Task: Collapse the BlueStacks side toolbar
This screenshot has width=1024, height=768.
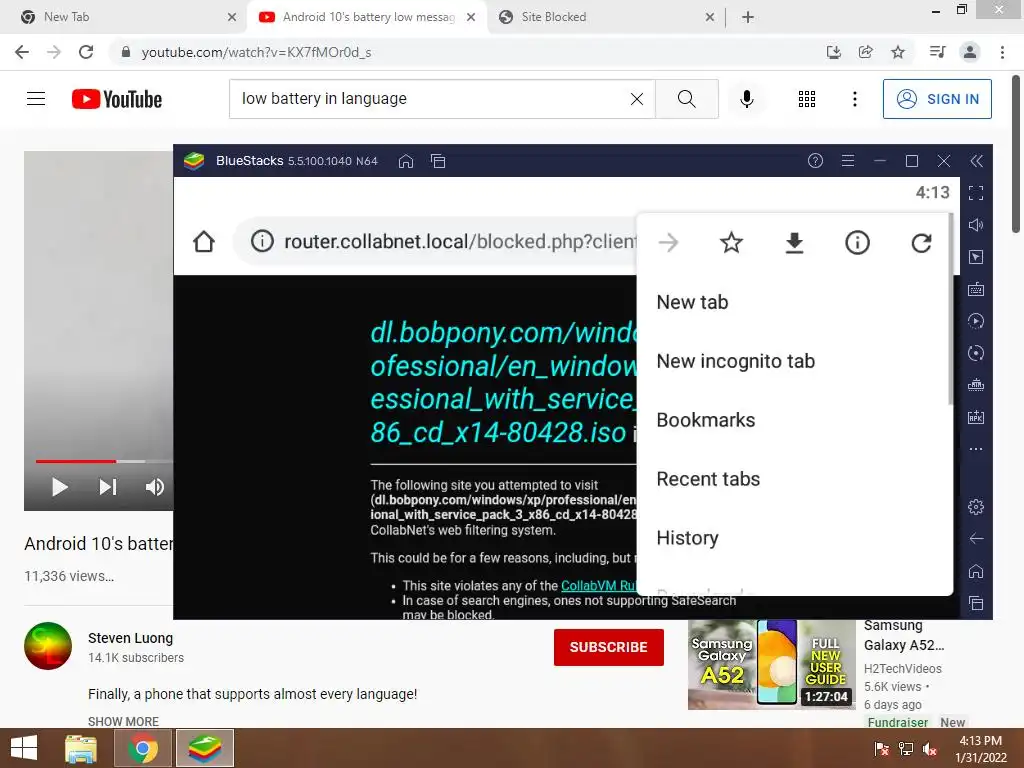Action: [x=976, y=161]
